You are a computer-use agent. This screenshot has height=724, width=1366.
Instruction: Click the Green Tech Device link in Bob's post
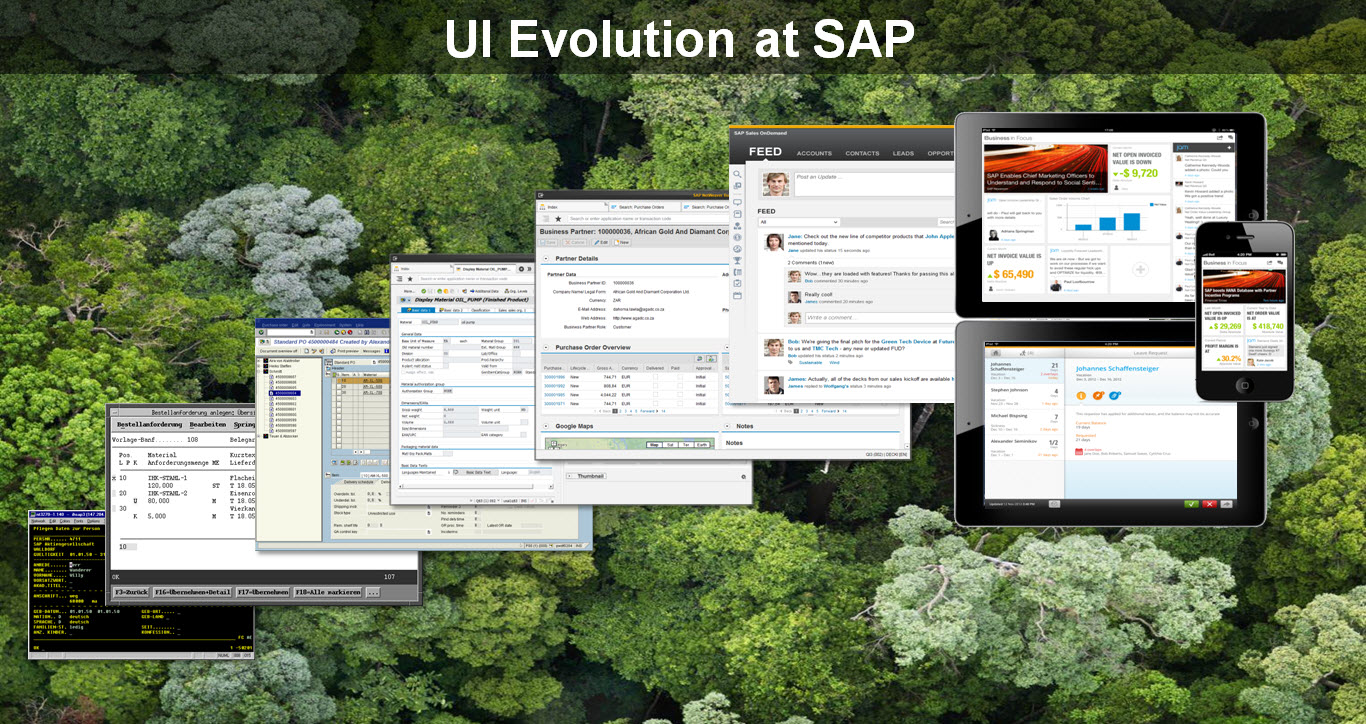click(x=906, y=341)
